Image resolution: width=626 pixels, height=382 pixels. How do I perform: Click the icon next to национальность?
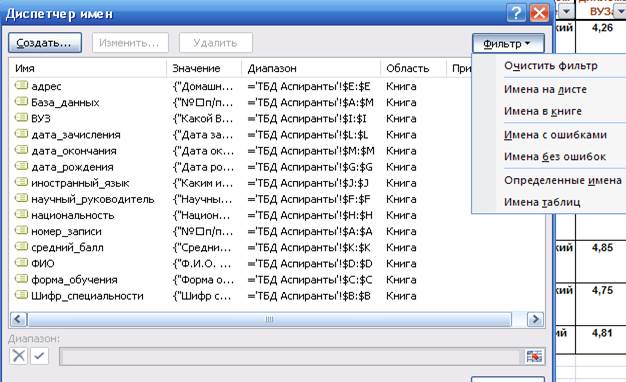click(21, 214)
